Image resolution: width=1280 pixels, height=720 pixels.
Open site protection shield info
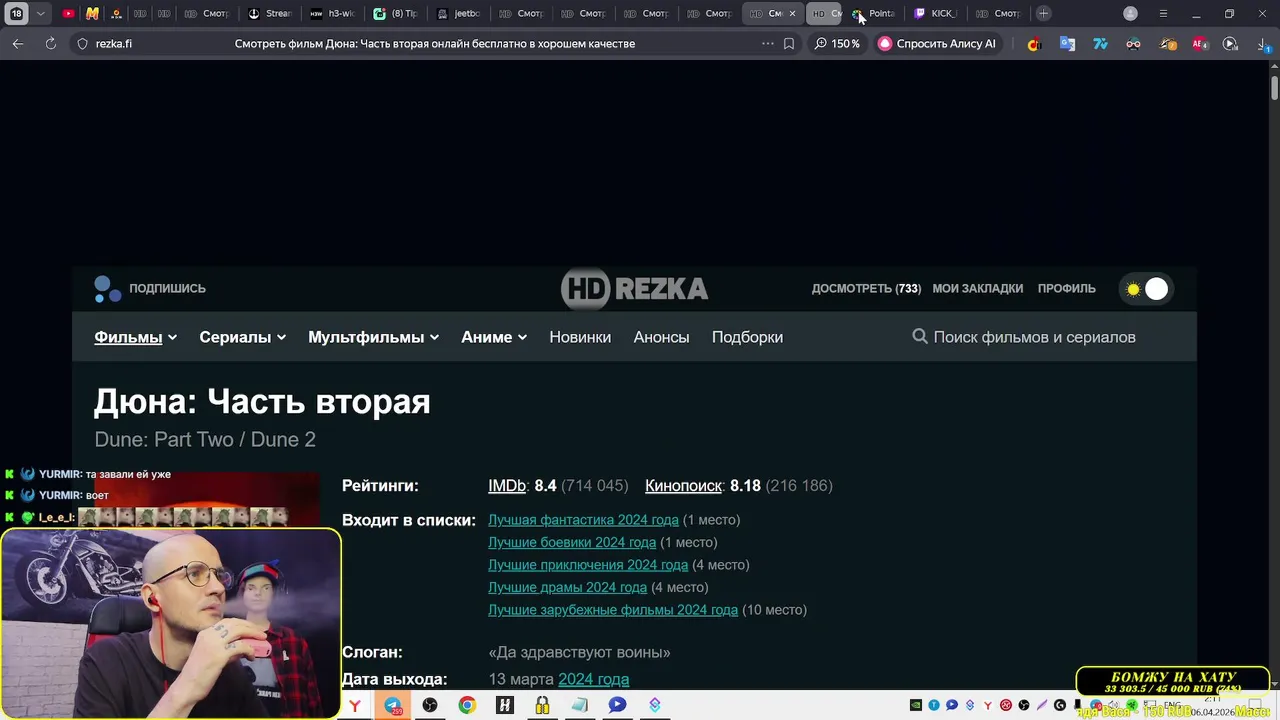(83, 44)
